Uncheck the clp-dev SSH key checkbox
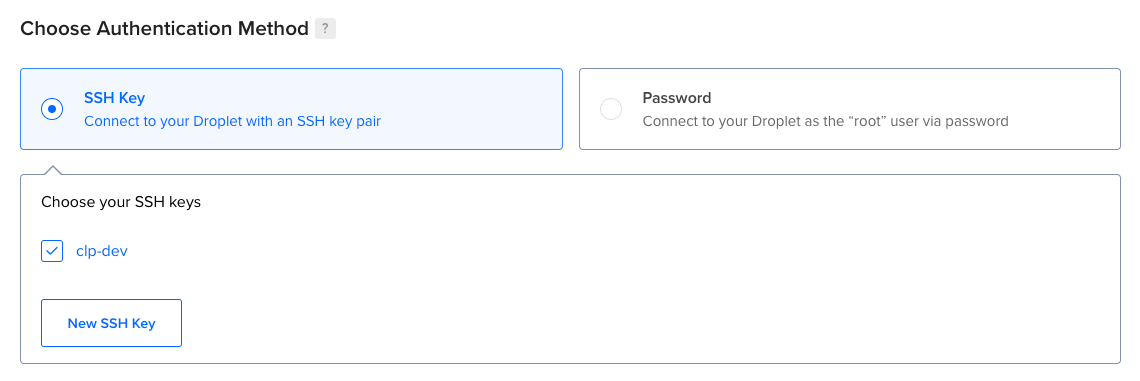The height and width of the screenshot is (381, 1140). [52, 252]
